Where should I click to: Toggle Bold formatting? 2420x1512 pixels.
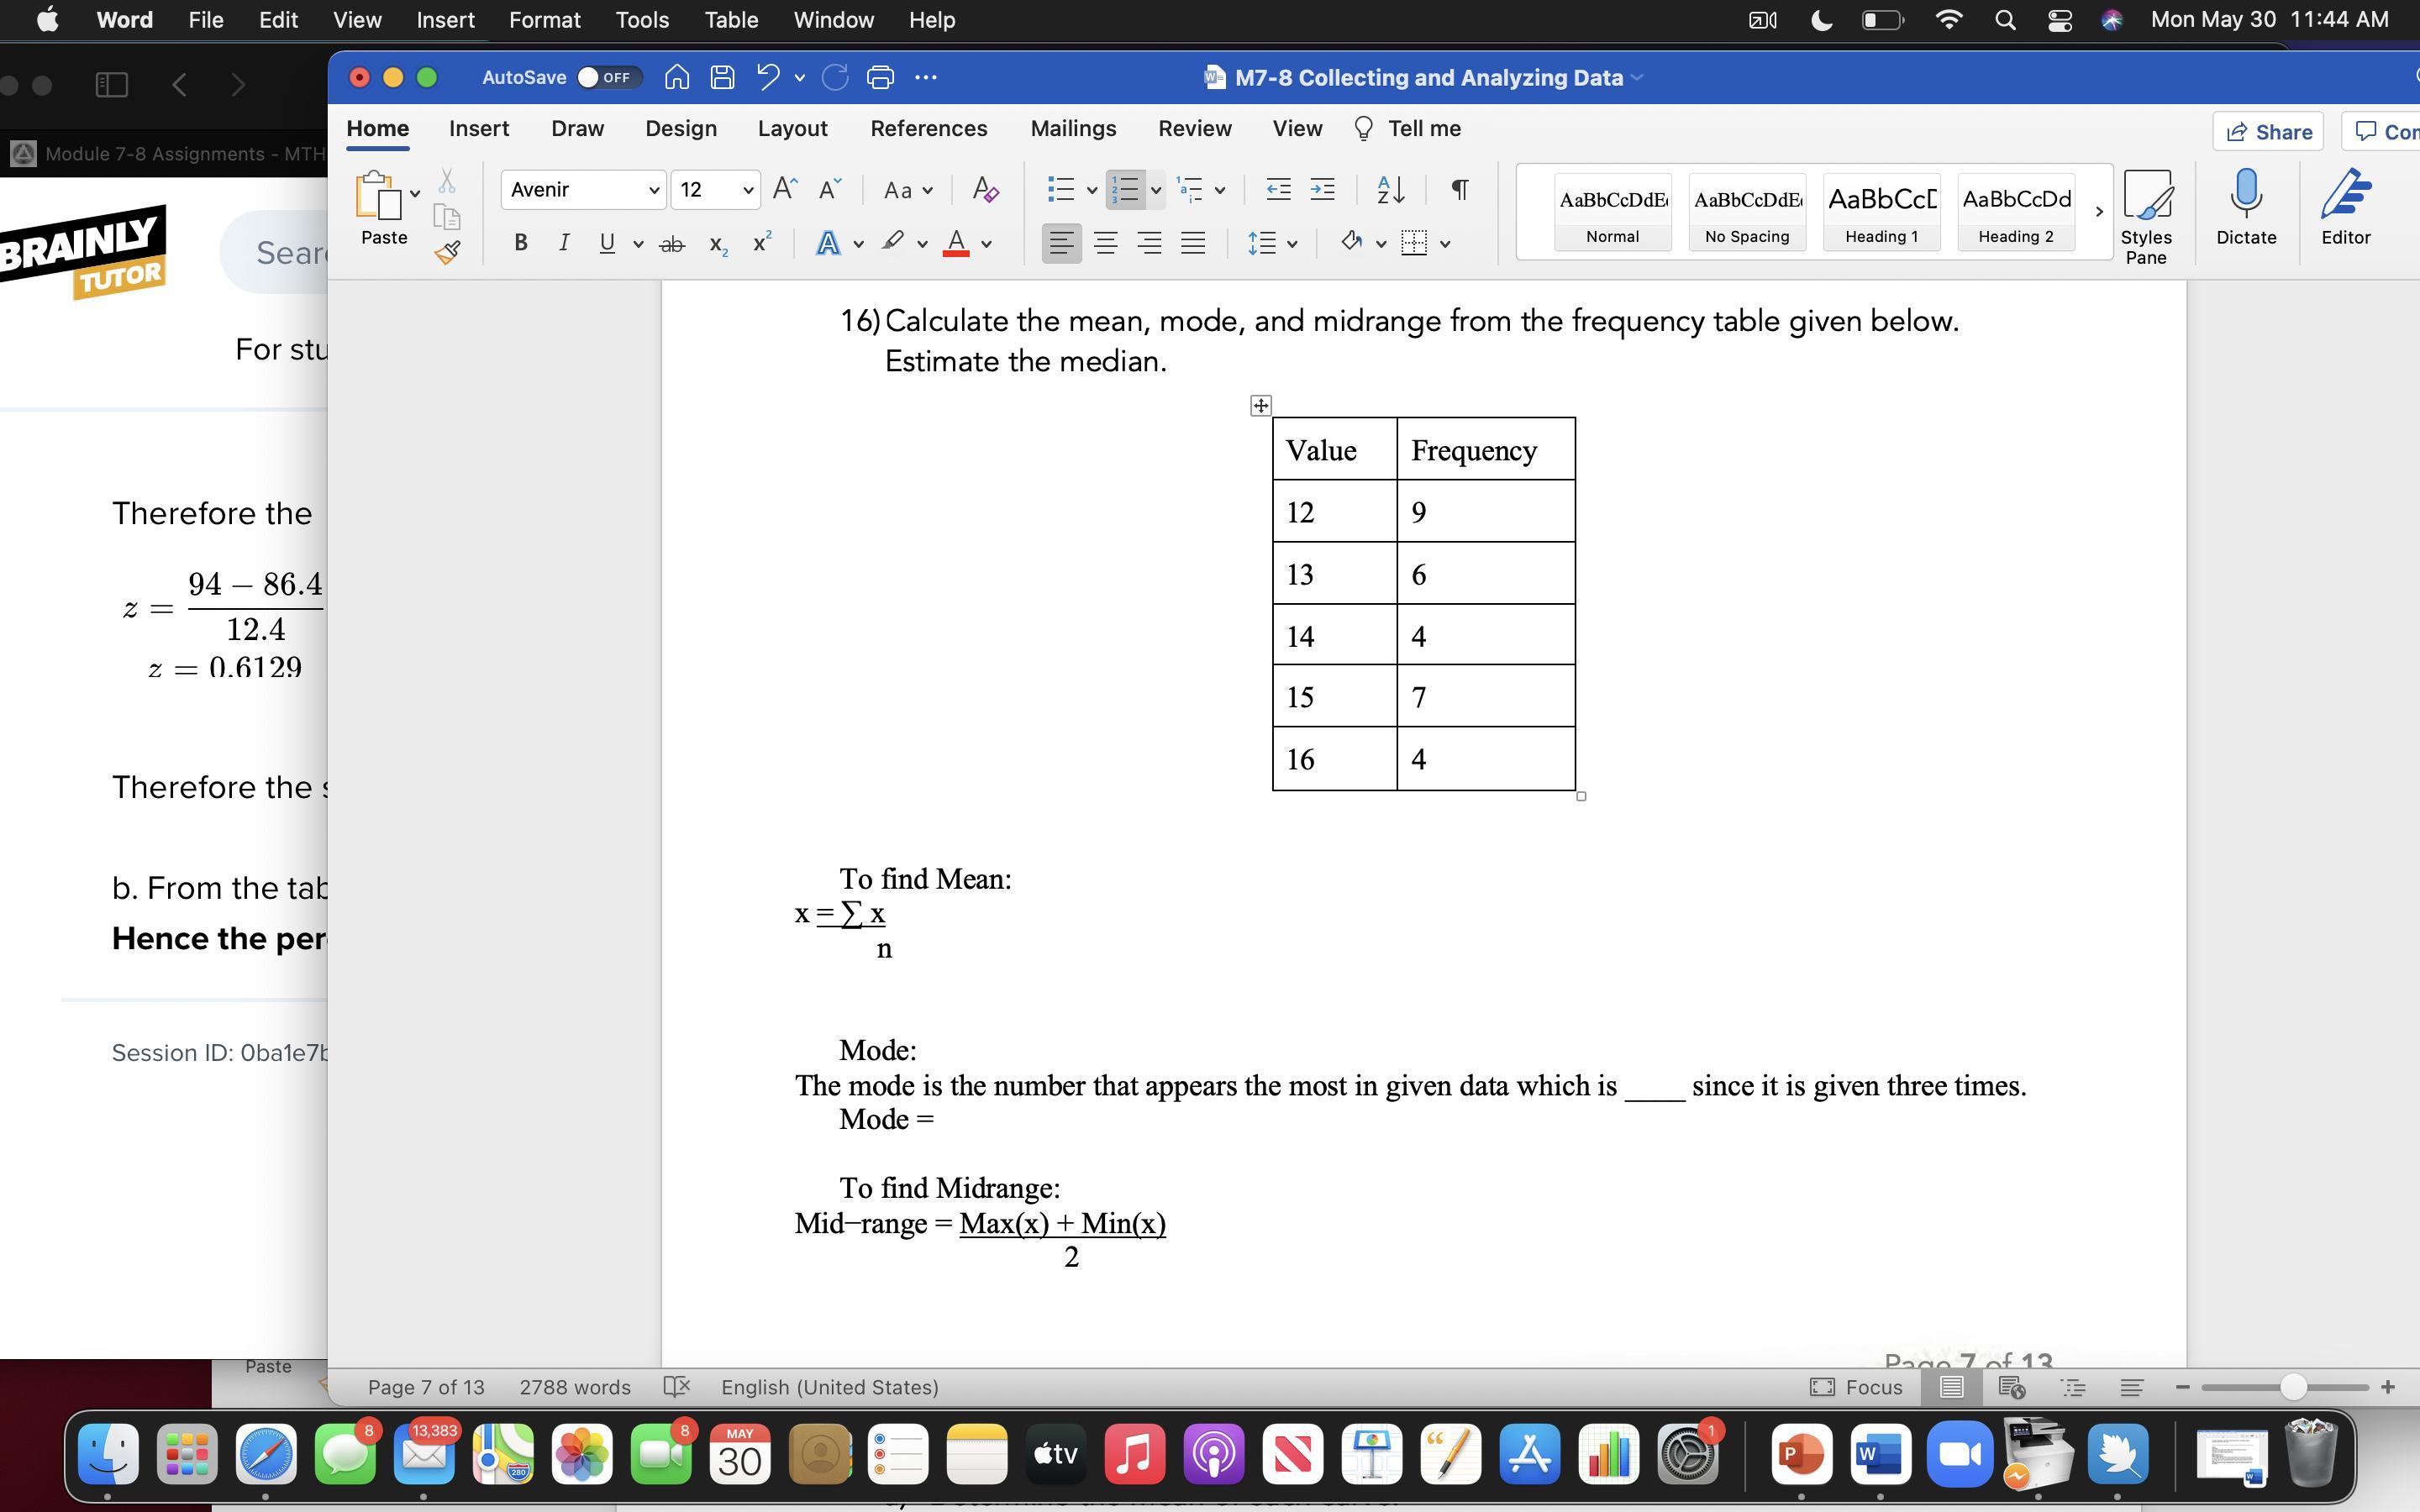coord(520,243)
